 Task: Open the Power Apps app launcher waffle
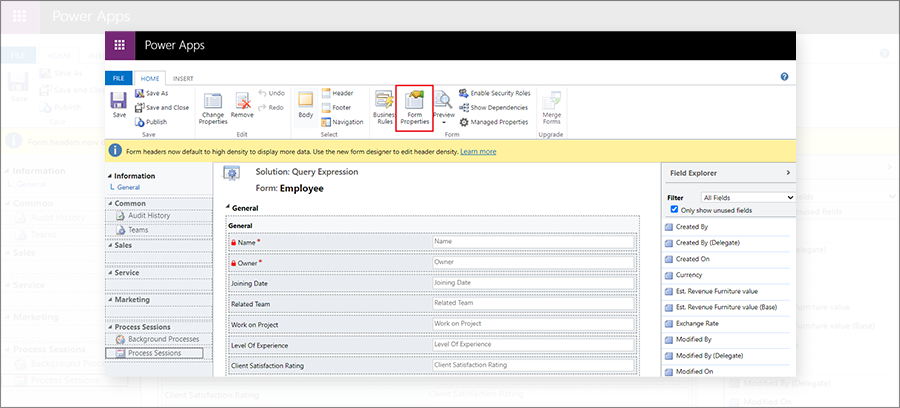click(x=120, y=45)
